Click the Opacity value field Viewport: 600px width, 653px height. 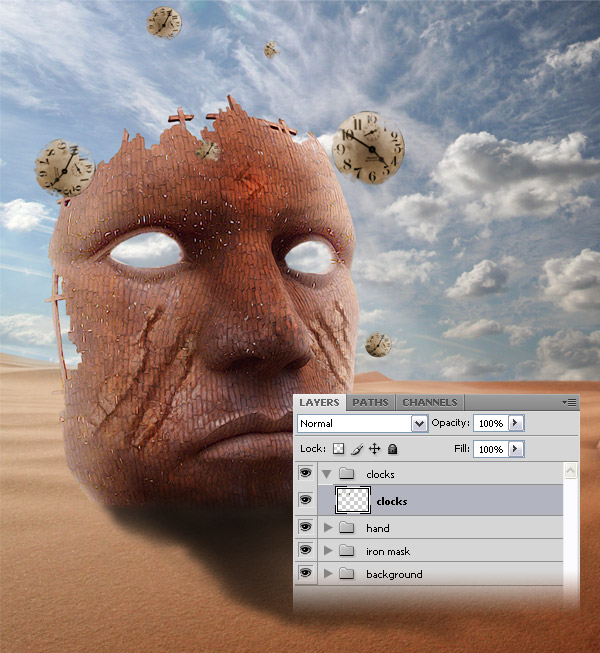(x=490, y=424)
